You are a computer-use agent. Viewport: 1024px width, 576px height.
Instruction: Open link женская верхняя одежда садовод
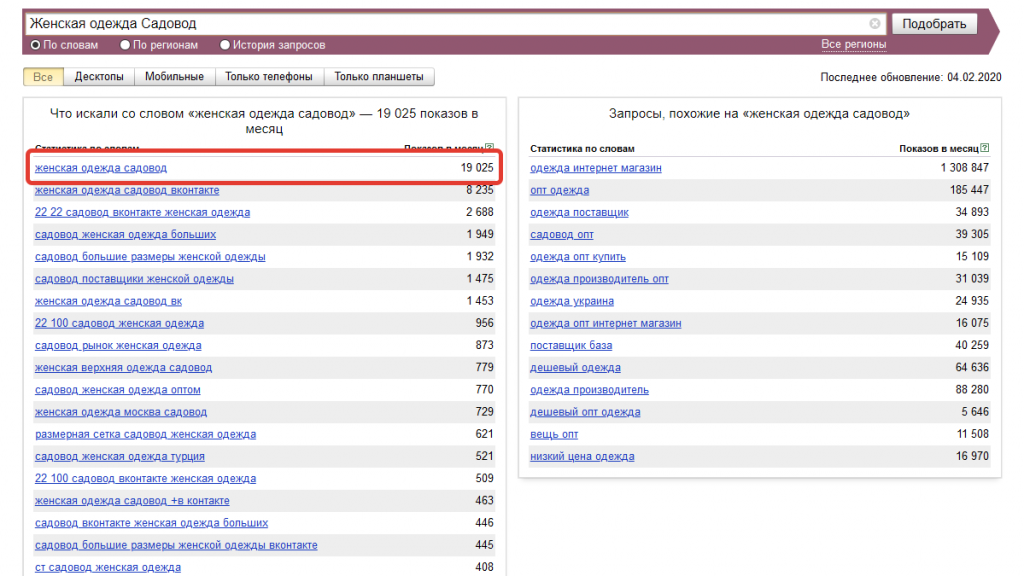(123, 368)
